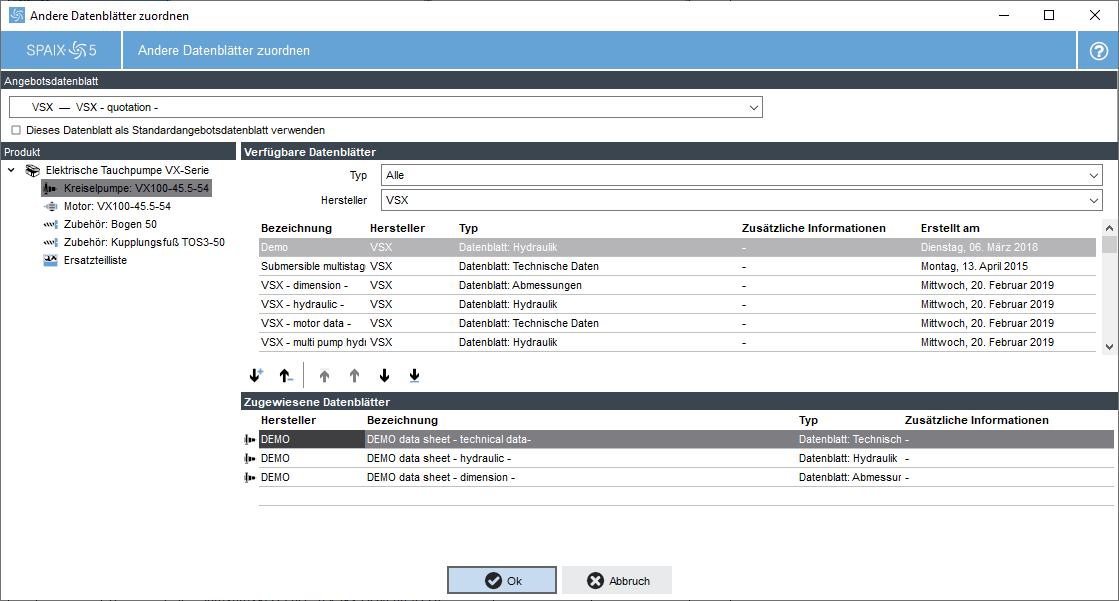The image size is (1119, 601).
Task: Click the remove datasheet arrow with minus
Action: 285,375
